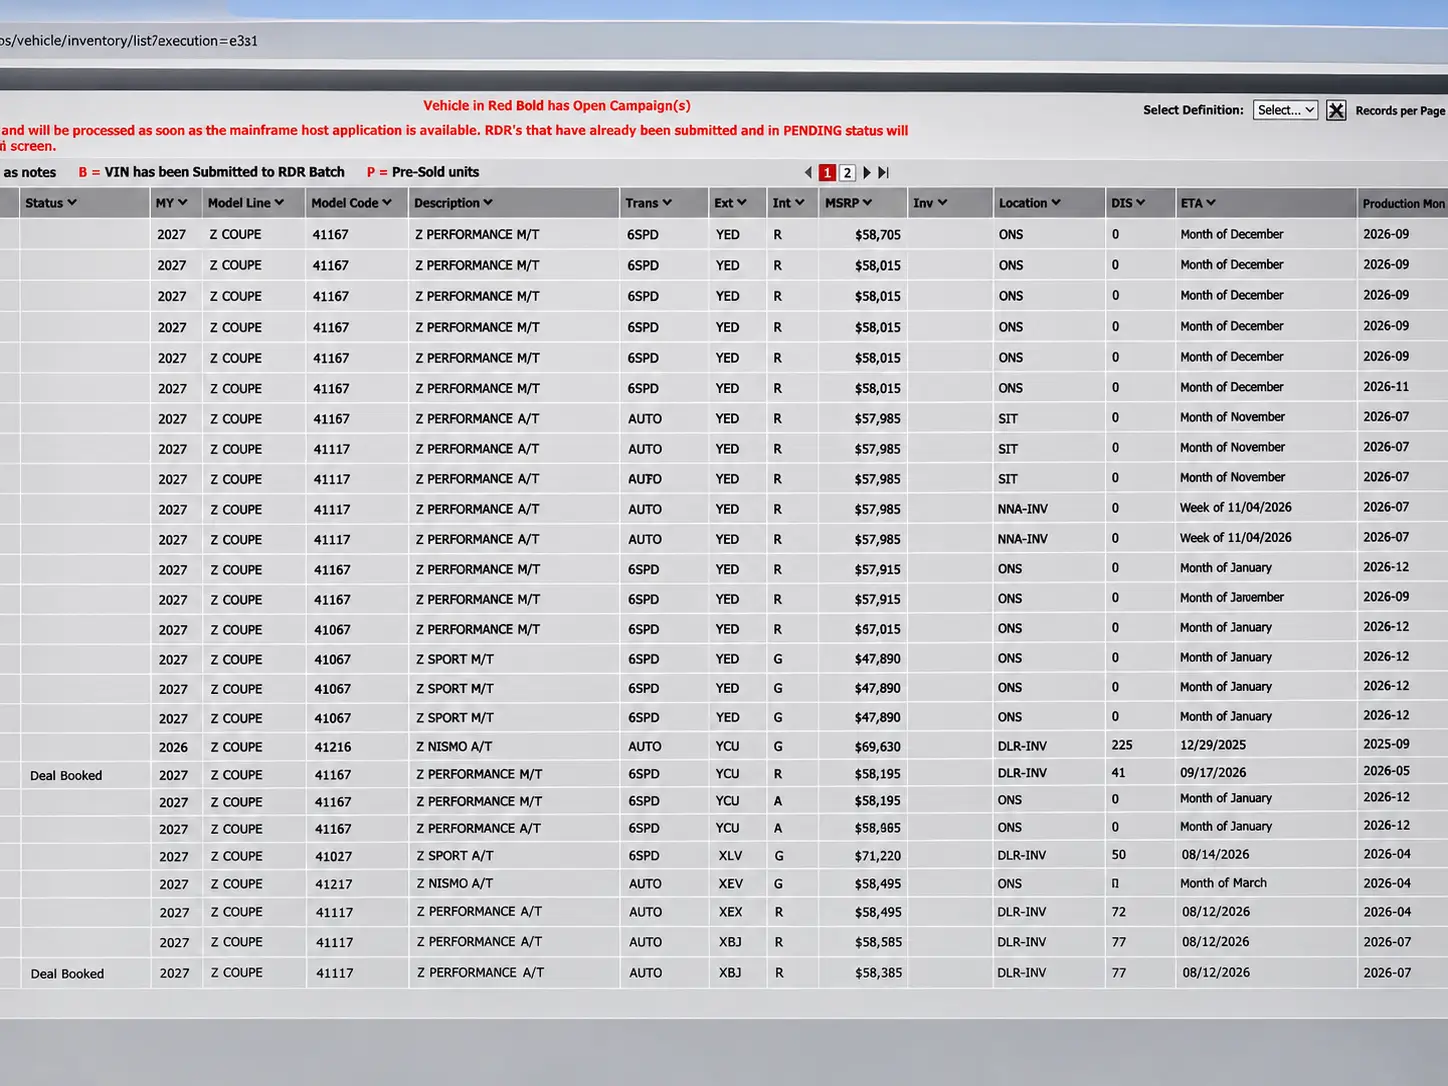Jump to last page arrow in pagination
This screenshot has height=1086, width=1448.
click(884, 172)
